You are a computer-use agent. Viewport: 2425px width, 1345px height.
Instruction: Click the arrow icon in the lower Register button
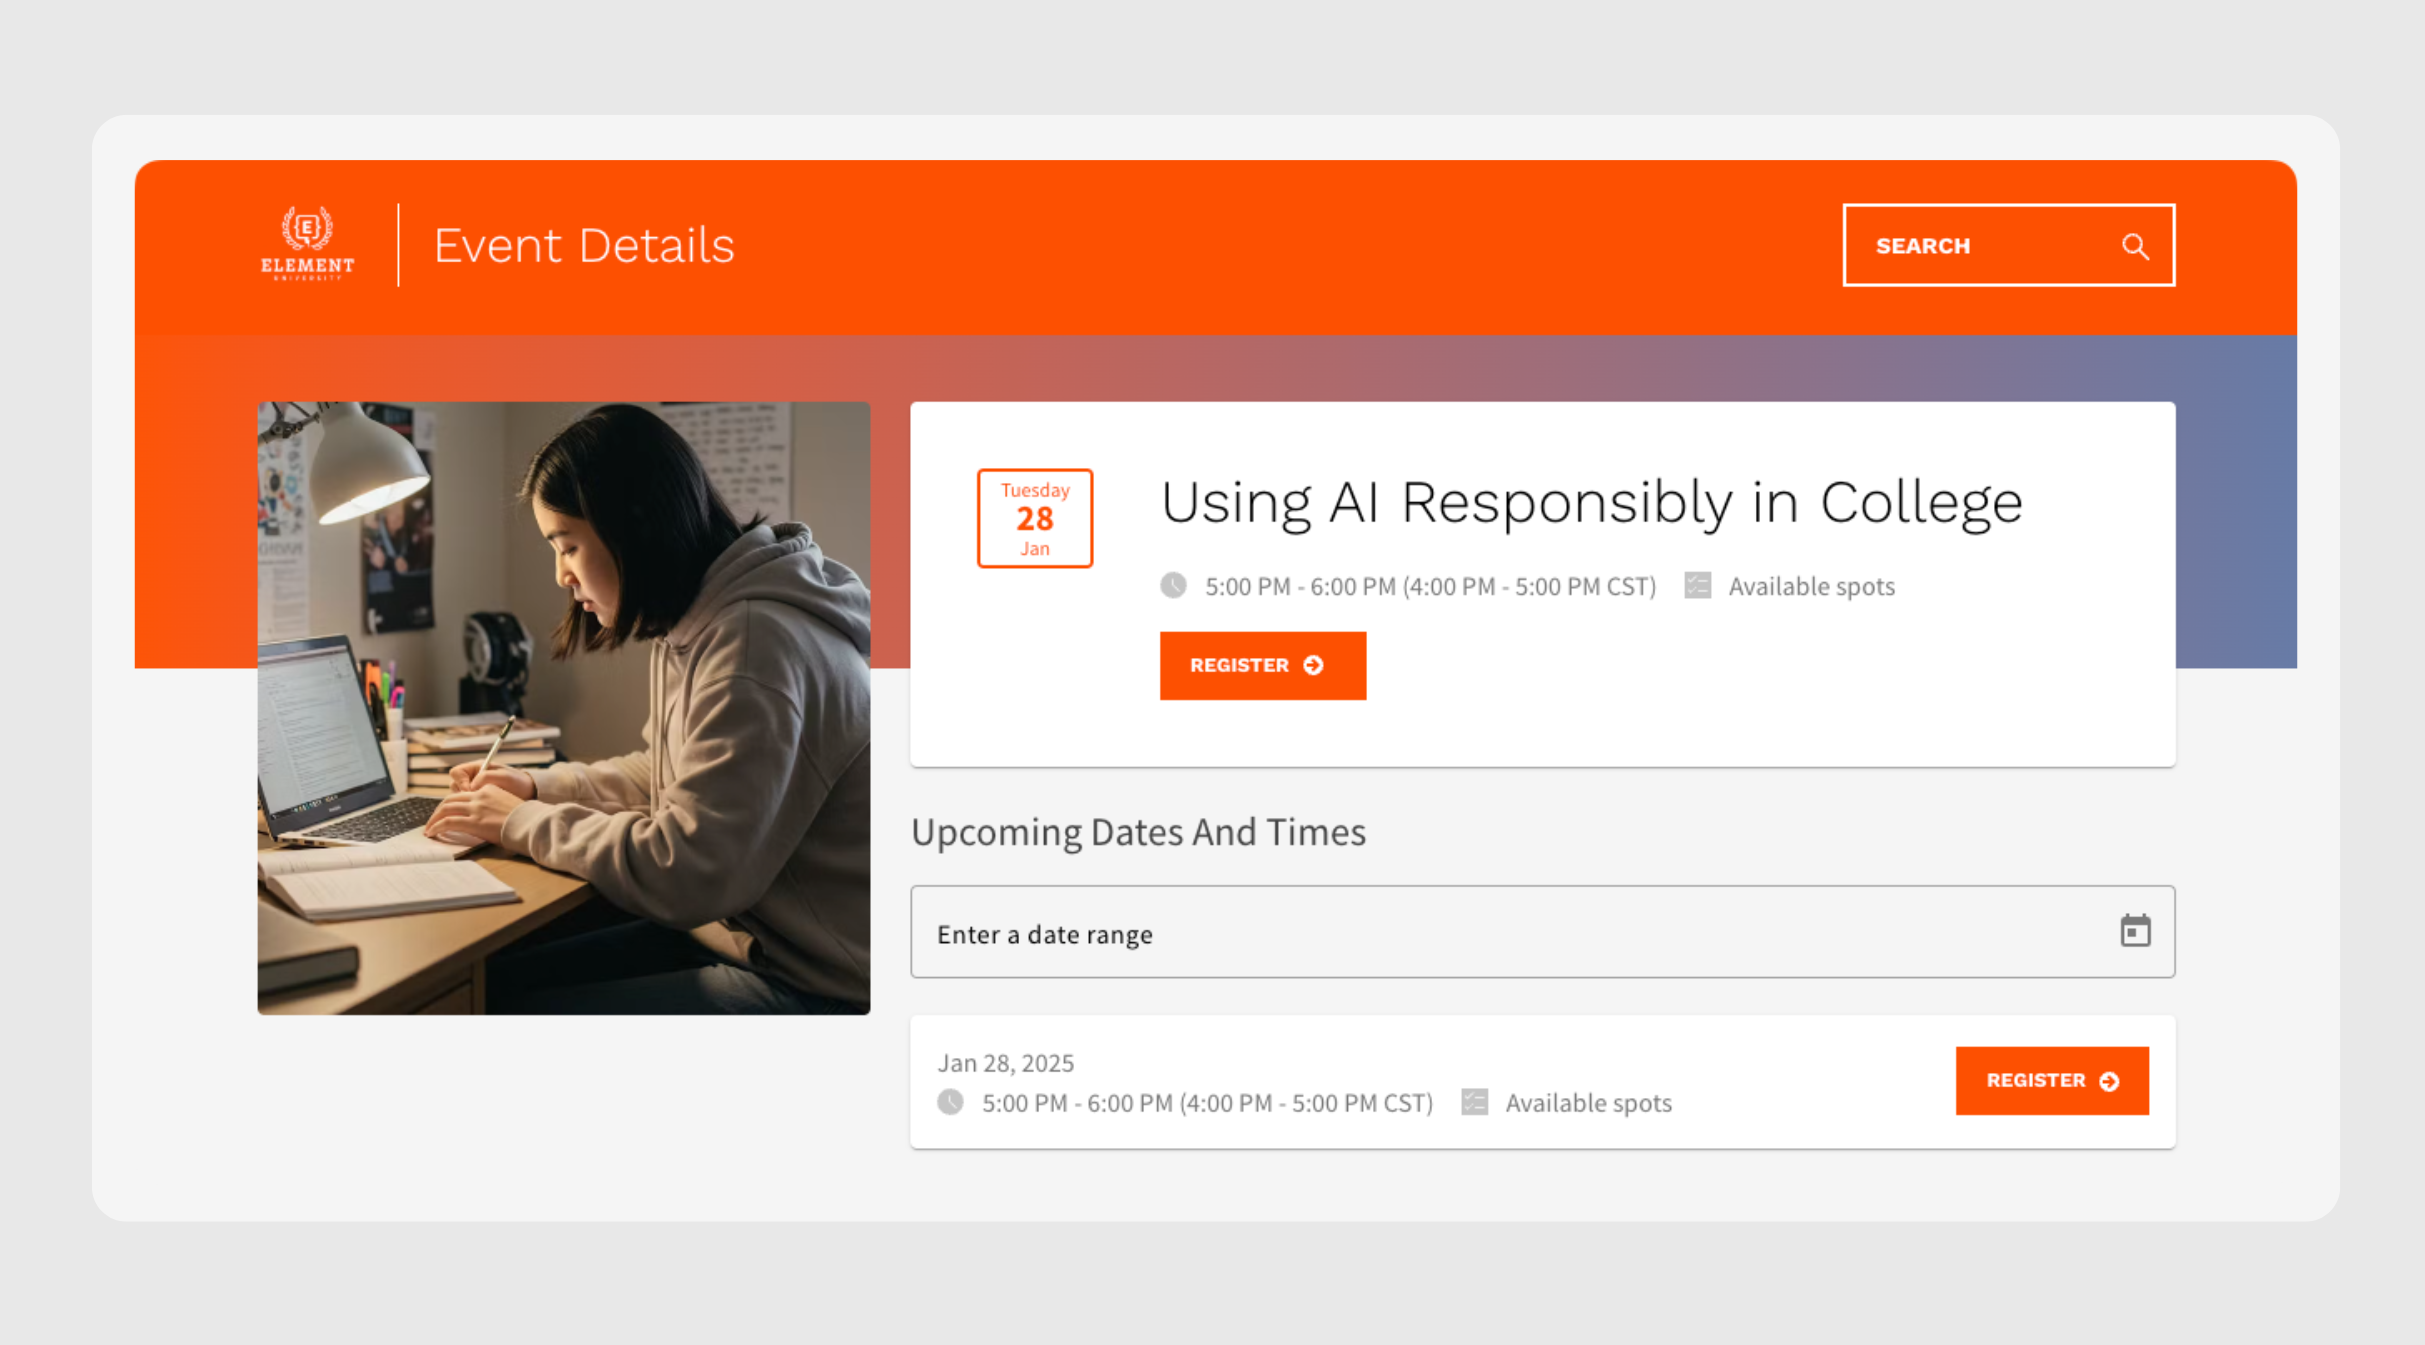point(2109,1080)
